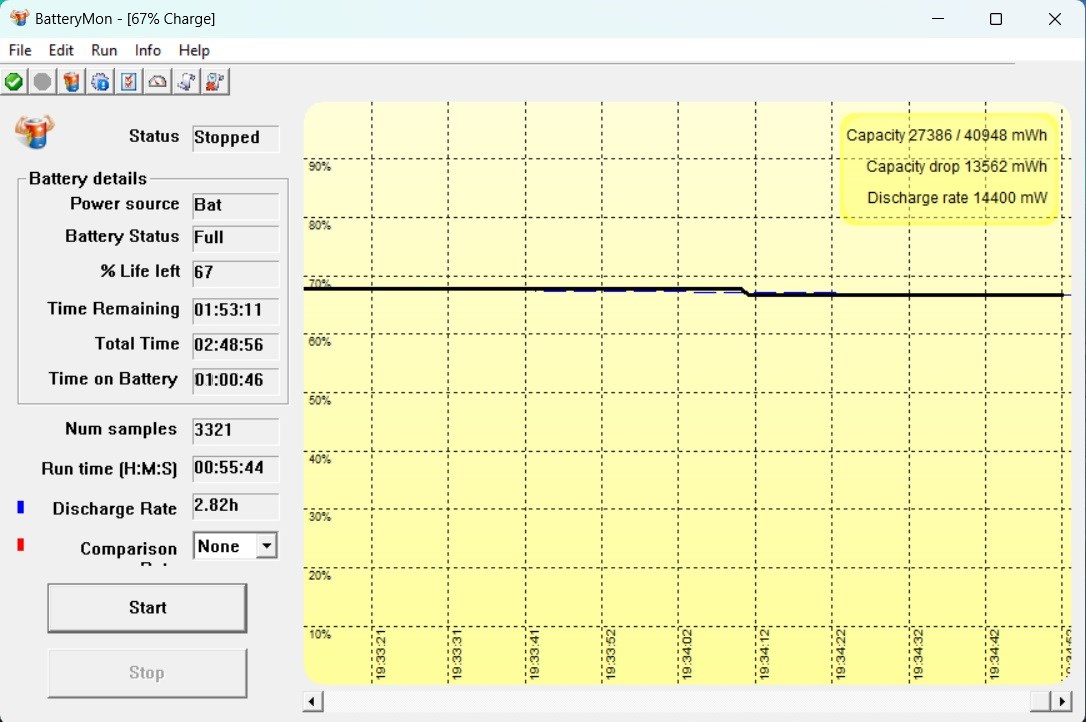This screenshot has width=1086, height=722.
Task: Click the Start button
Action: pyautogui.click(x=147, y=608)
